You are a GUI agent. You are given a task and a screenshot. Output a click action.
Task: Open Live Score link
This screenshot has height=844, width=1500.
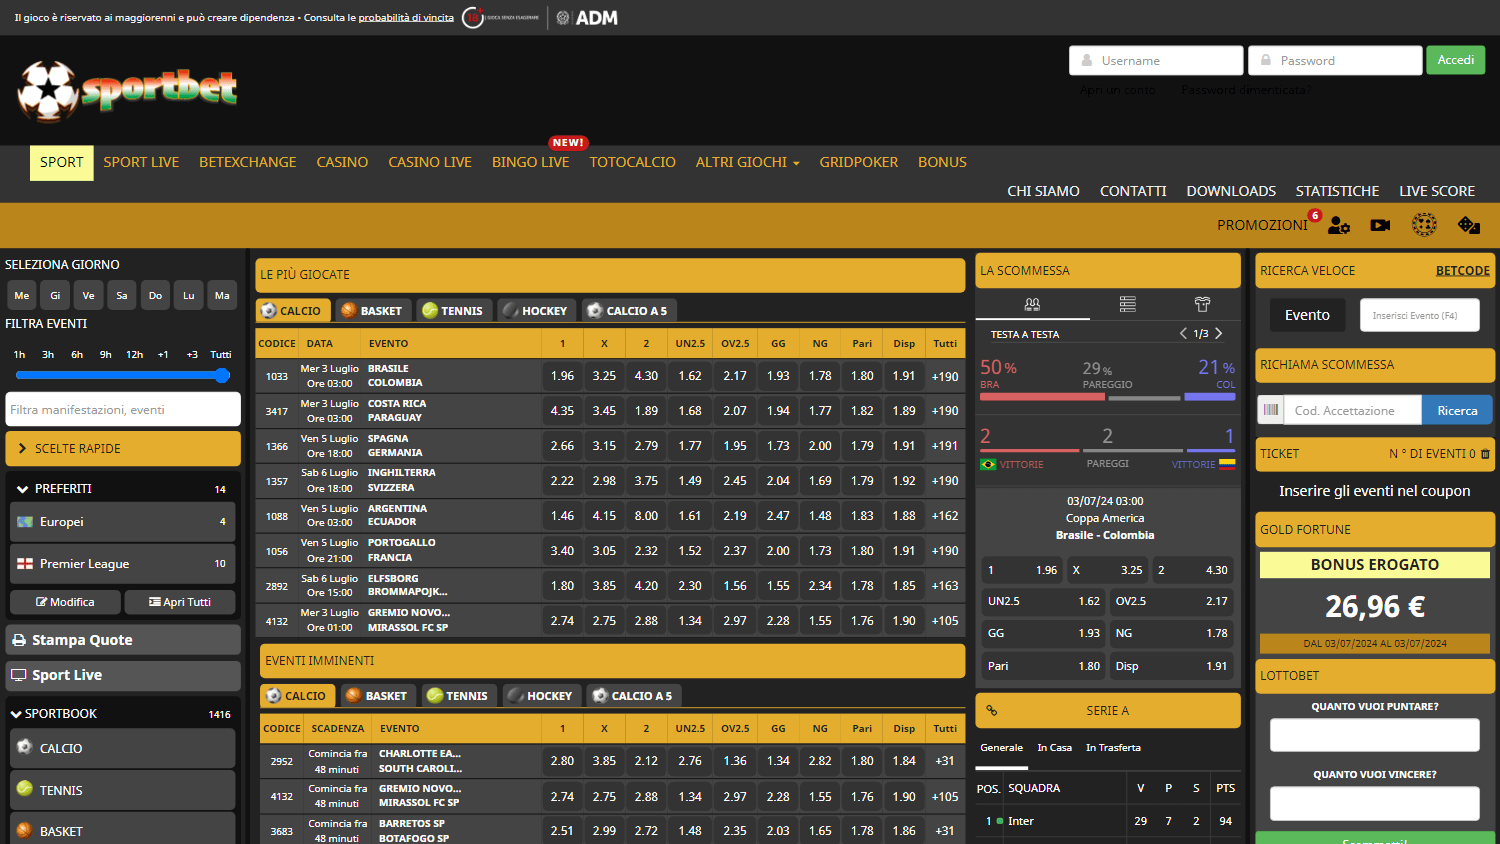1436,191
